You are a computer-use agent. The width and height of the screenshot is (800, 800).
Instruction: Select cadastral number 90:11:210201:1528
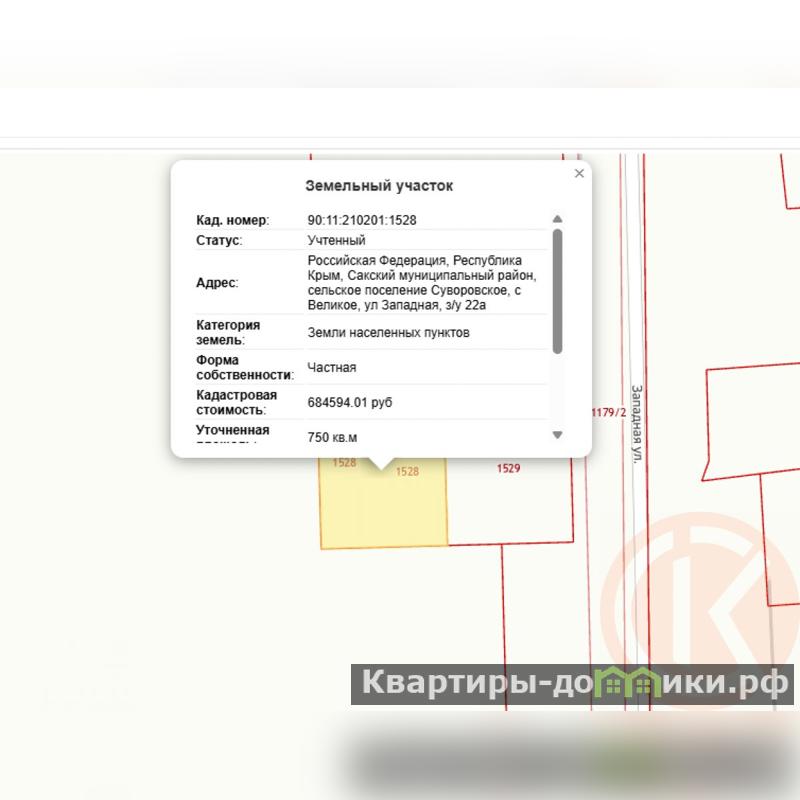pos(362,220)
